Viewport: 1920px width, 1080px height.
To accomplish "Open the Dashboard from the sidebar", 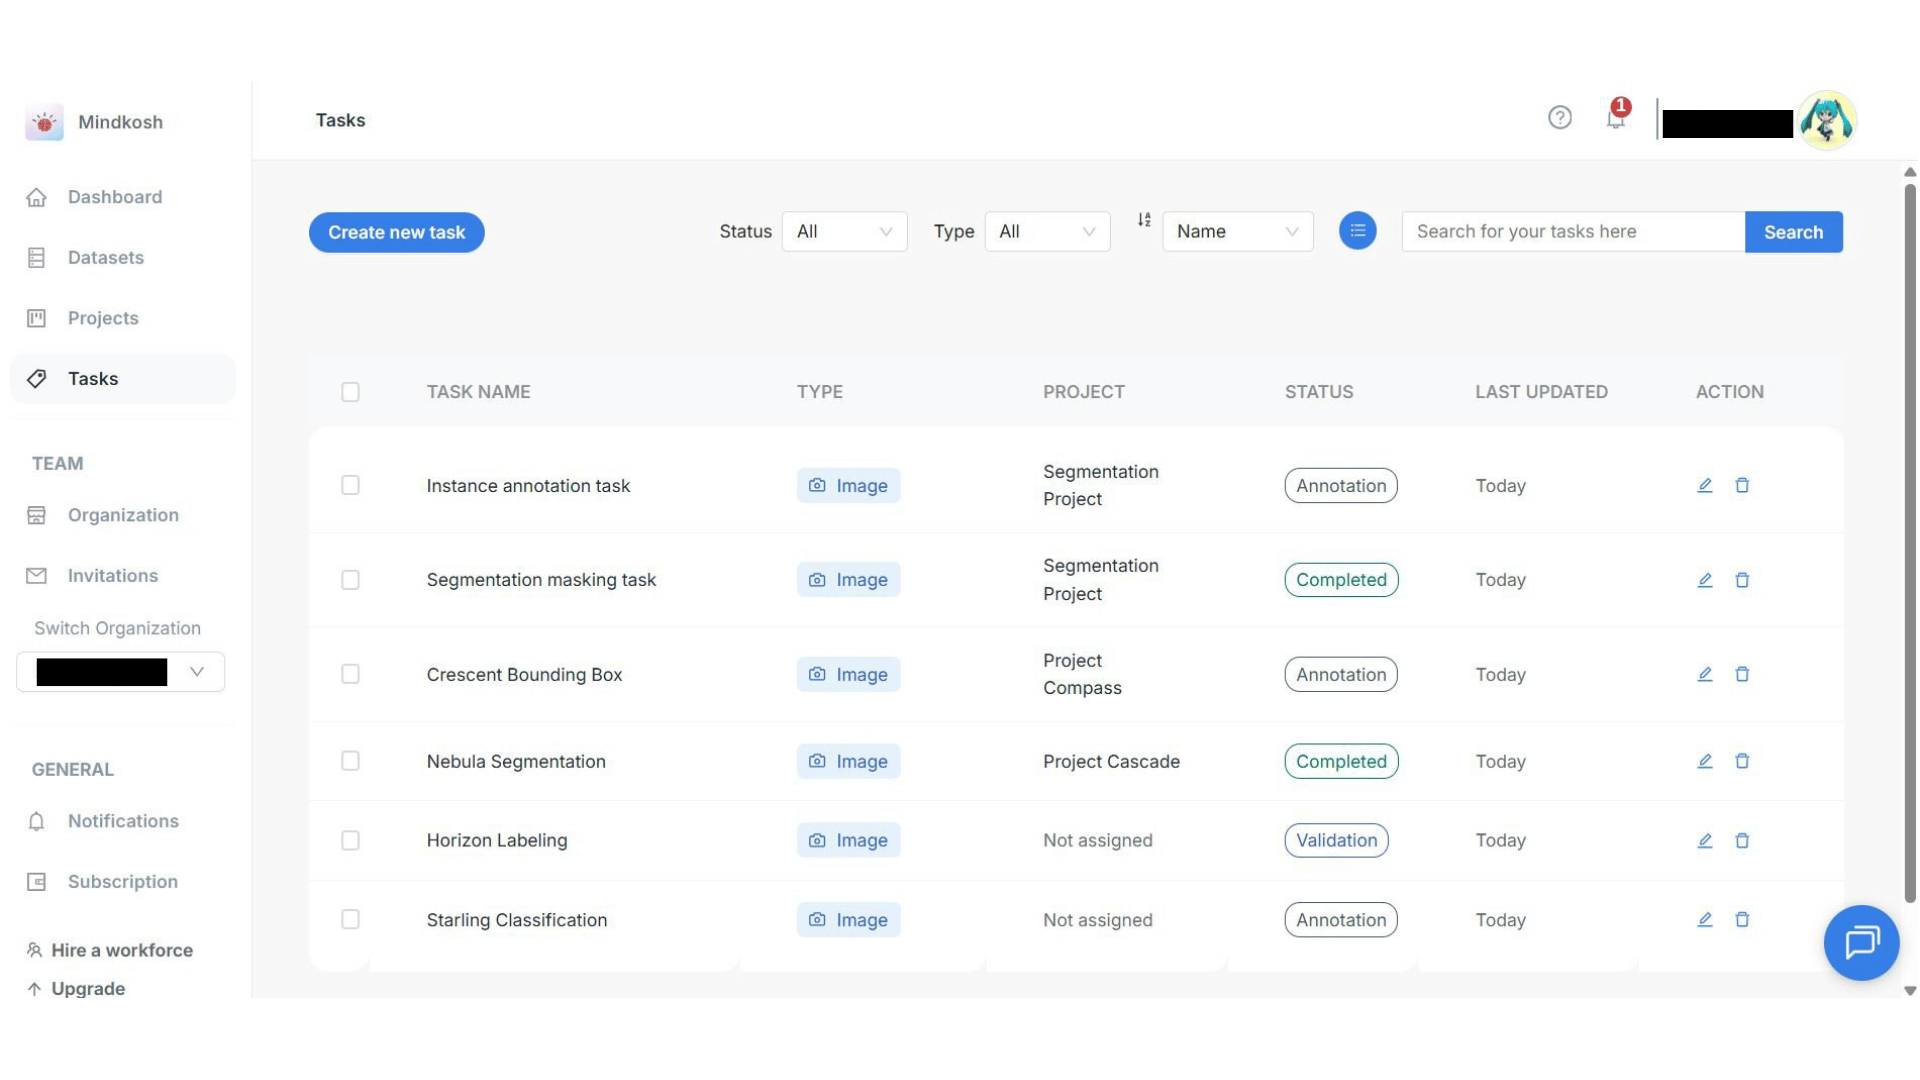I will (x=114, y=197).
